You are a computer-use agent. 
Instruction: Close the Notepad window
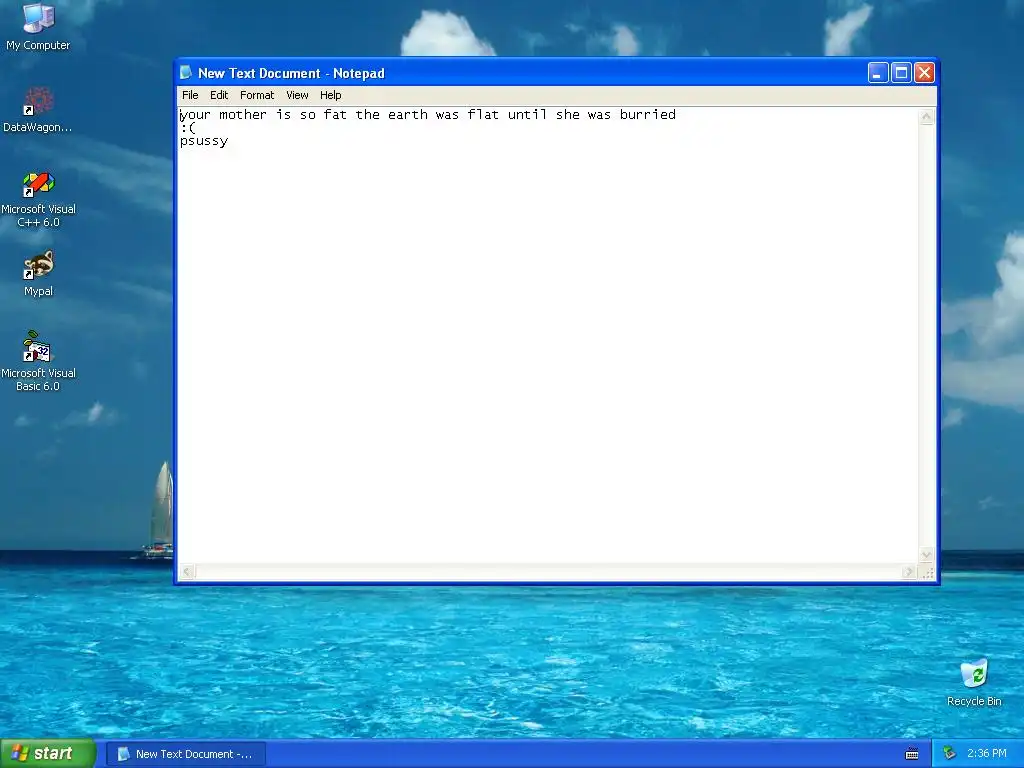point(924,72)
